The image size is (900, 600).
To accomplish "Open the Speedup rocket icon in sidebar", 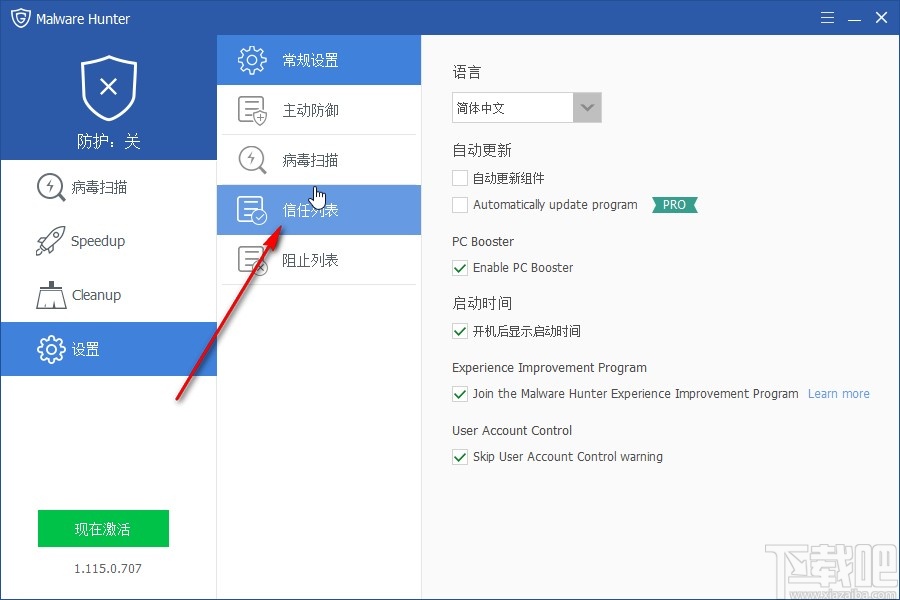I will [x=50, y=241].
